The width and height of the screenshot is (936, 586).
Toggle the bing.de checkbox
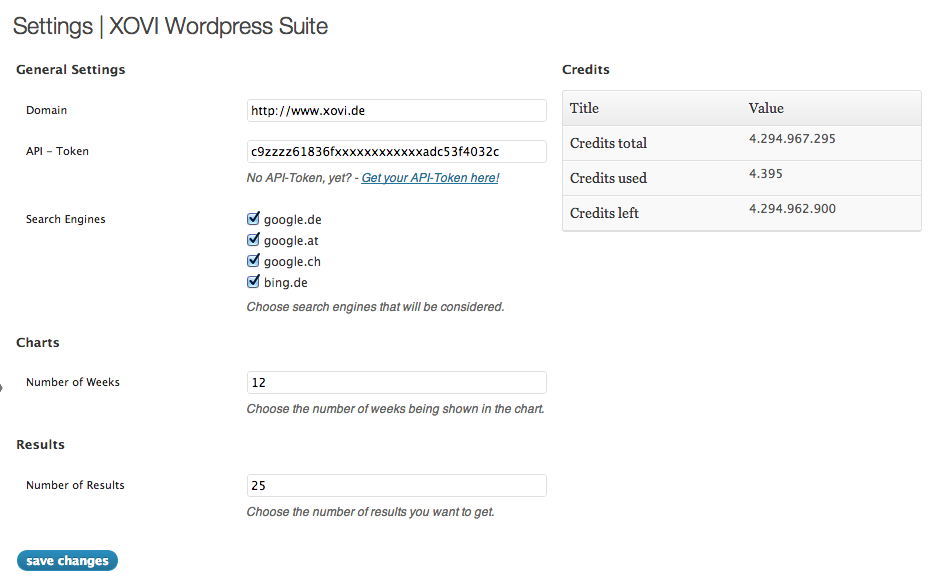[253, 281]
